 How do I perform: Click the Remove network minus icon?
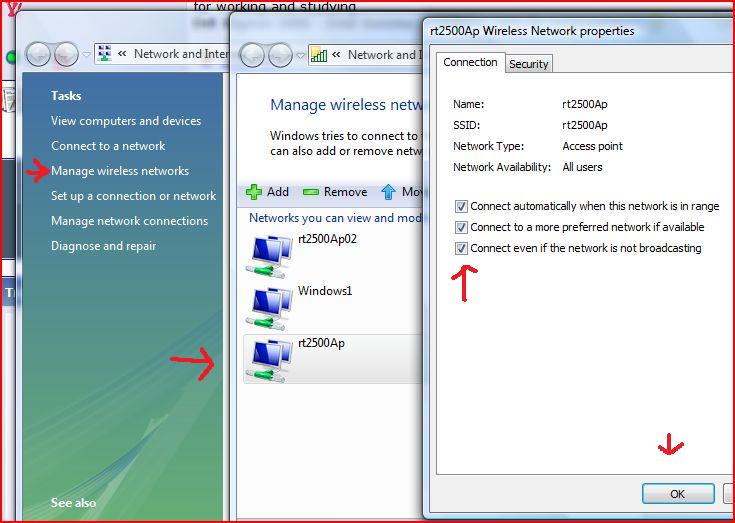point(310,192)
